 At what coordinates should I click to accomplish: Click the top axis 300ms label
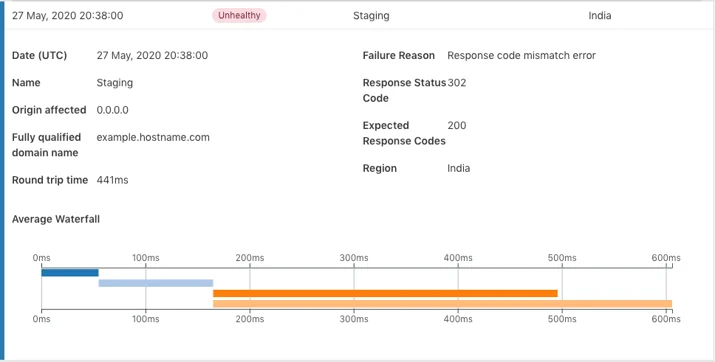[354, 258]
